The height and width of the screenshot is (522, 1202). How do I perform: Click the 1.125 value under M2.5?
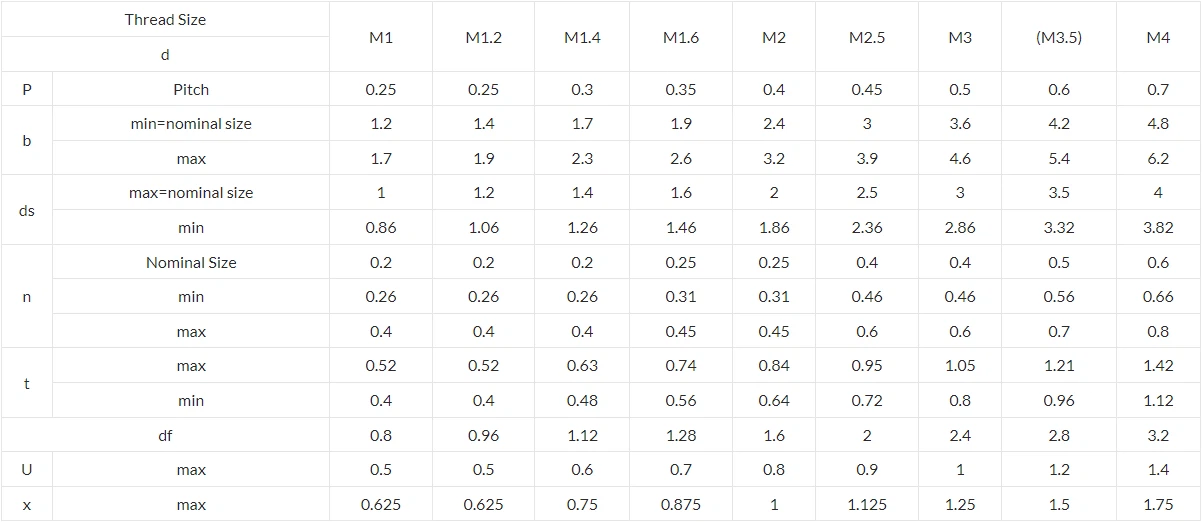coord(867,505)
